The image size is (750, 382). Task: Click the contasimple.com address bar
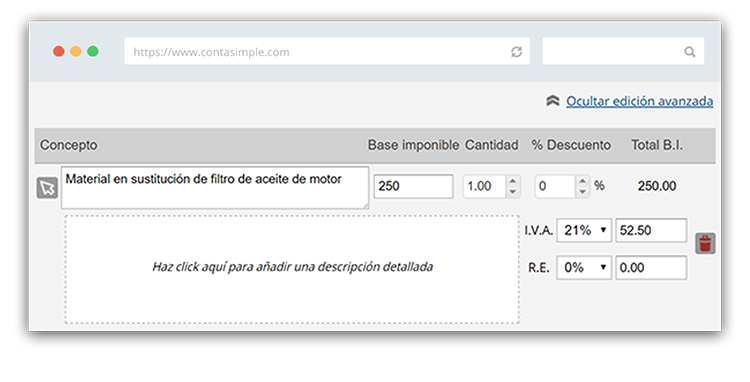point(327,51)
